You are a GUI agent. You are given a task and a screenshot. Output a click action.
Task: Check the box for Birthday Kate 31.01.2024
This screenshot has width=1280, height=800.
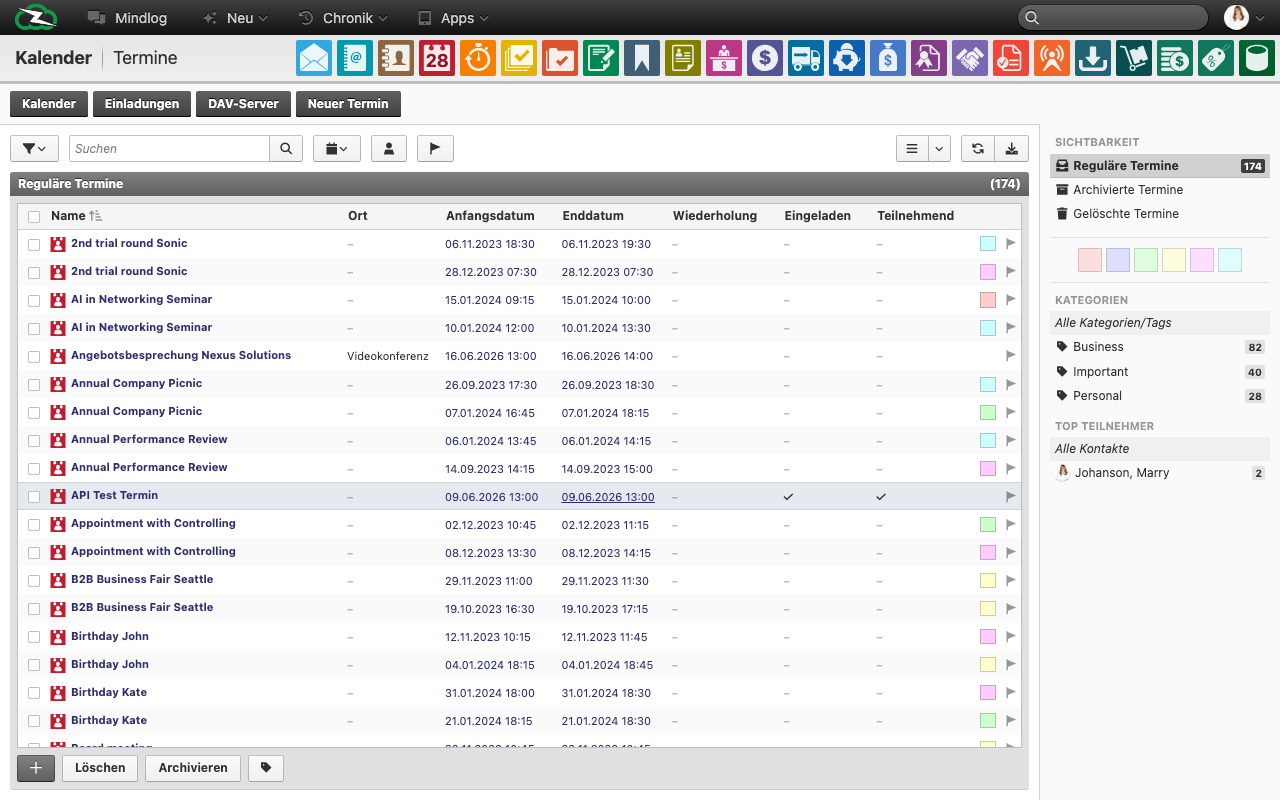coord(34,692)
